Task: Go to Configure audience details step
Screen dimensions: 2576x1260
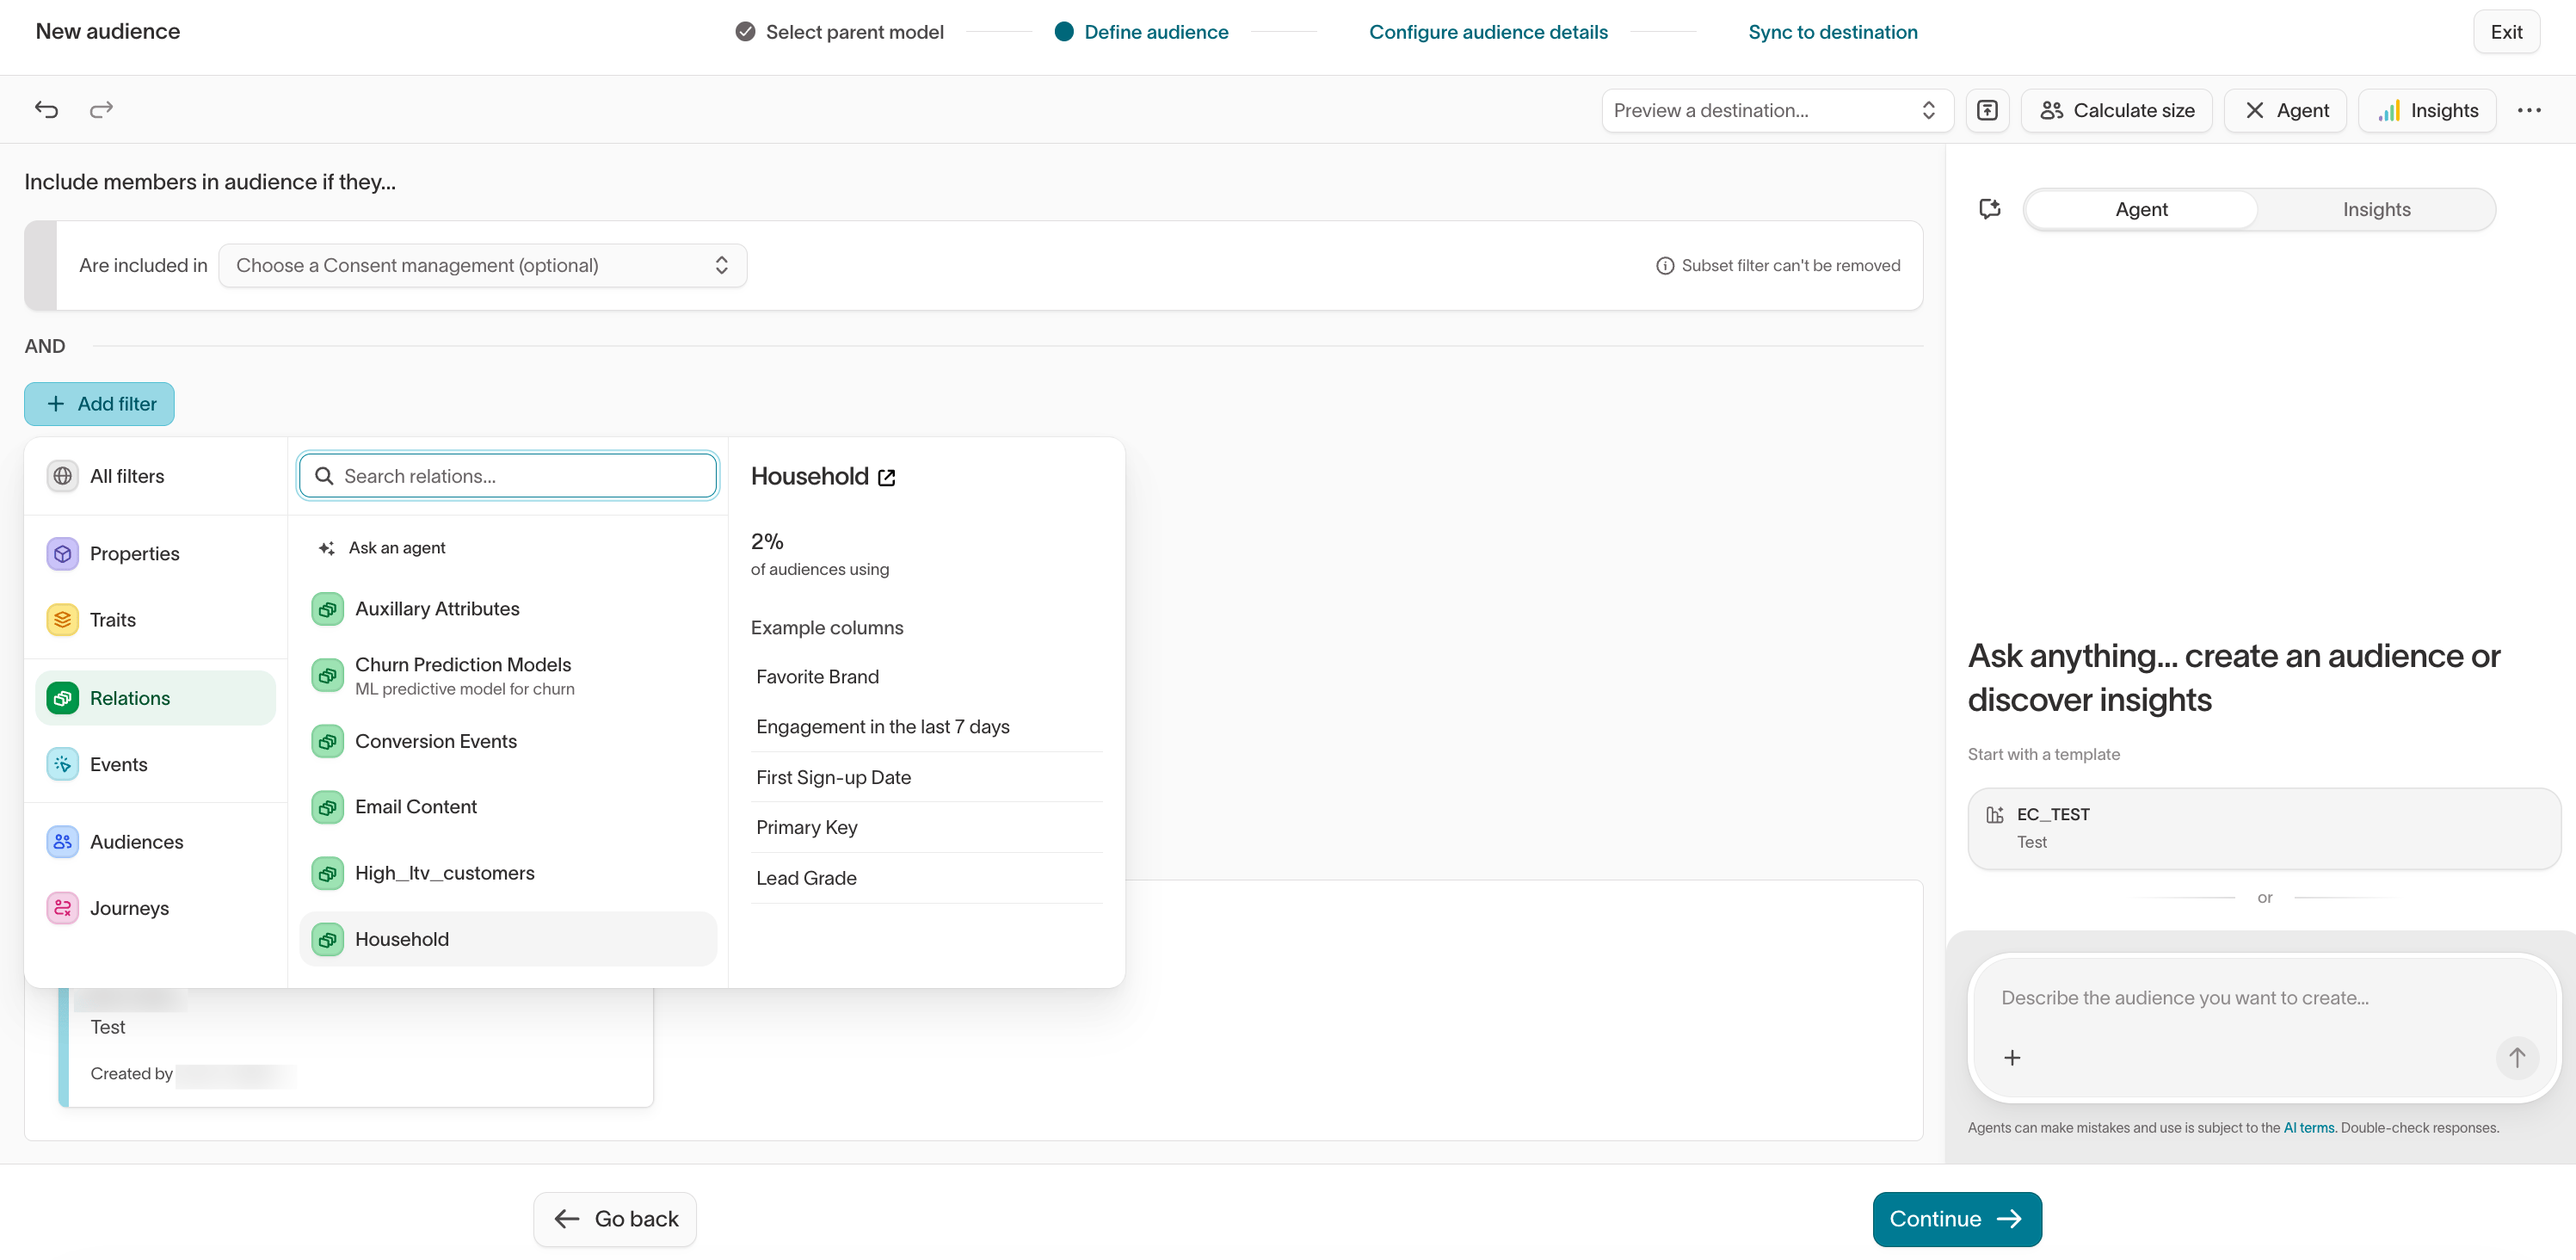Action: click(x=1488, y=32)
